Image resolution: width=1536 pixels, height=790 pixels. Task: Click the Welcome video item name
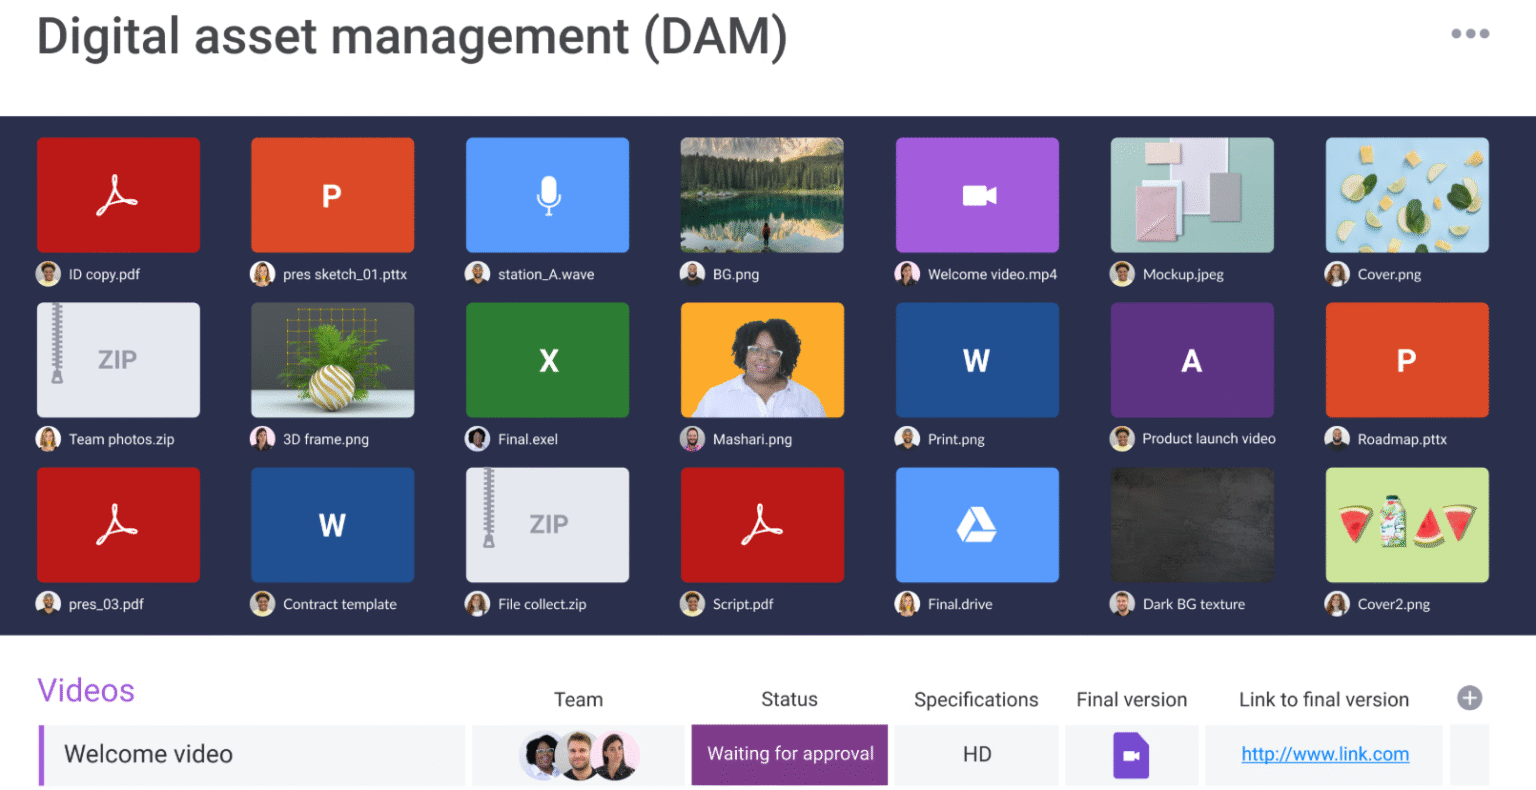point(148,754)
